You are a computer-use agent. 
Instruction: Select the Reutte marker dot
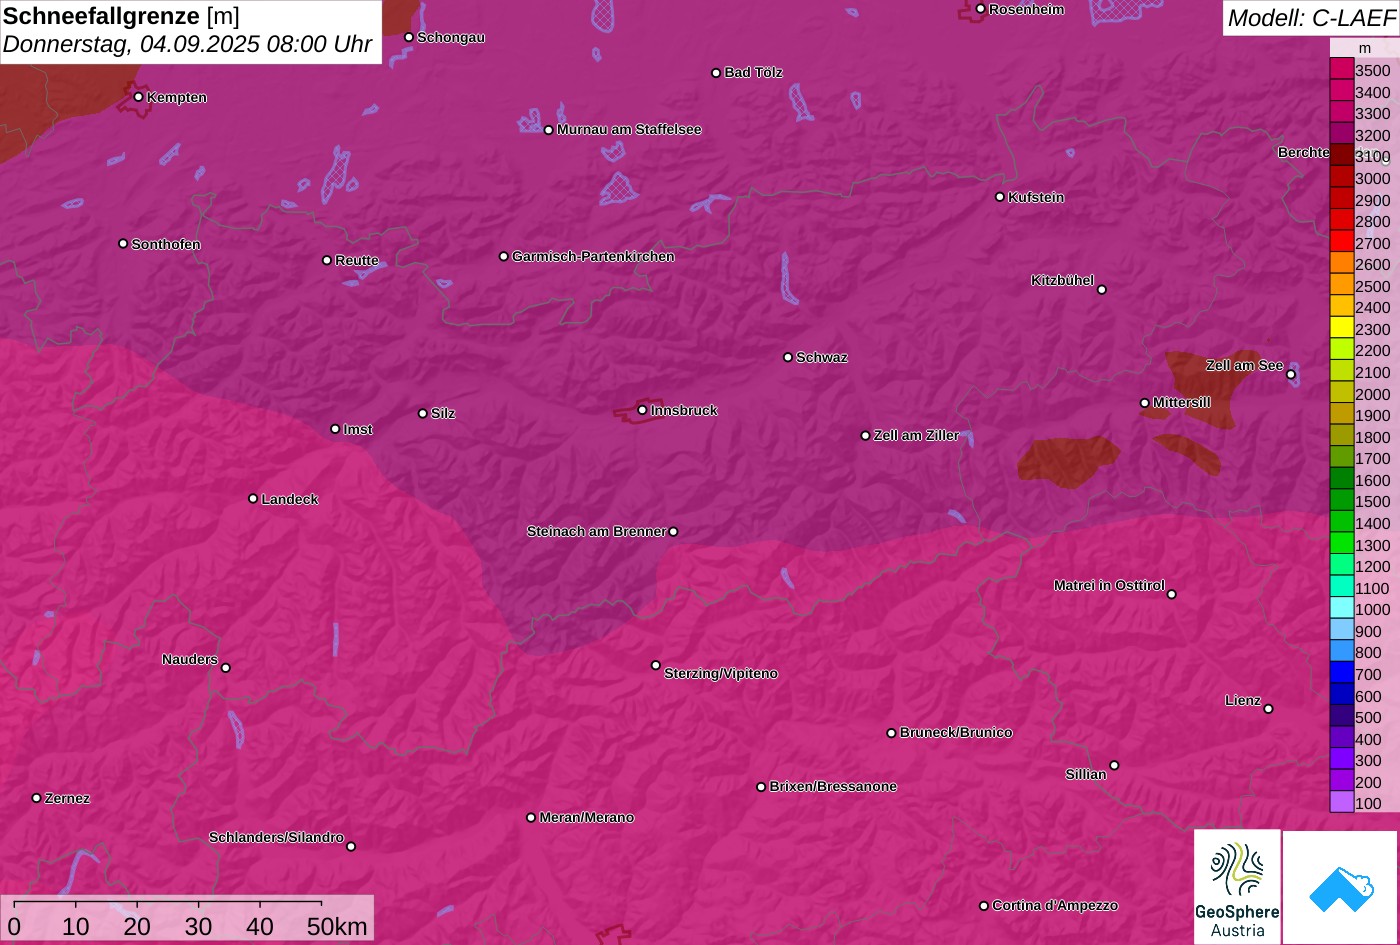pyautogui.click(x=327, y=260)
